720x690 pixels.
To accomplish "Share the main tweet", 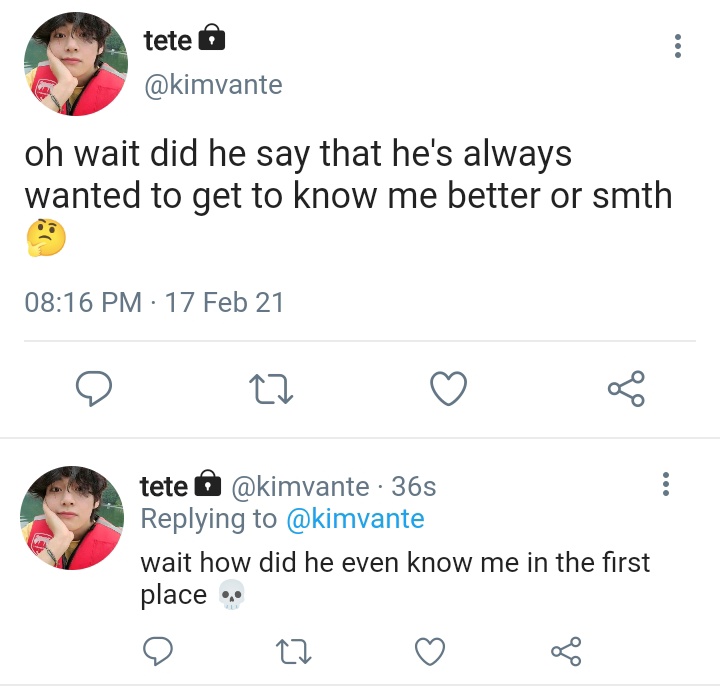I will [x=626, y=388].
